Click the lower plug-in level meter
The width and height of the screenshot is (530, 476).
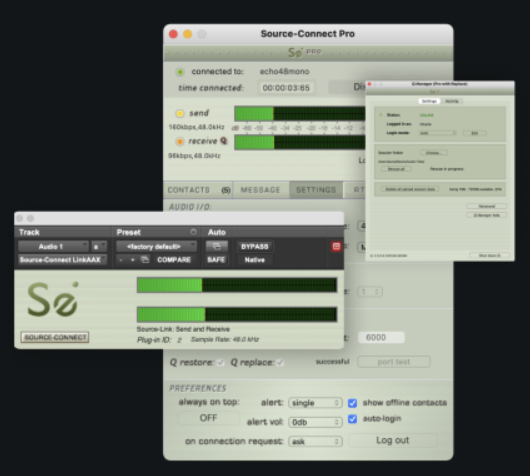point(237,314)
